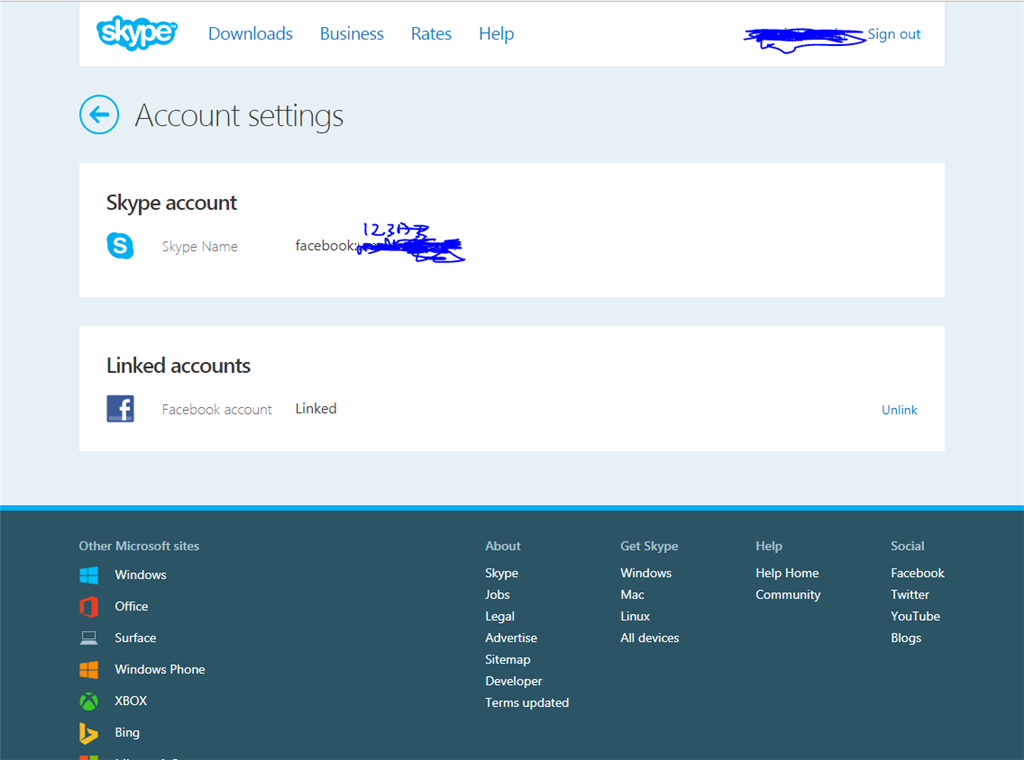The image size is (1024, 760).
Task: Click the Facebook account icon
Action: pyautogui.click(x=120, y=409)
